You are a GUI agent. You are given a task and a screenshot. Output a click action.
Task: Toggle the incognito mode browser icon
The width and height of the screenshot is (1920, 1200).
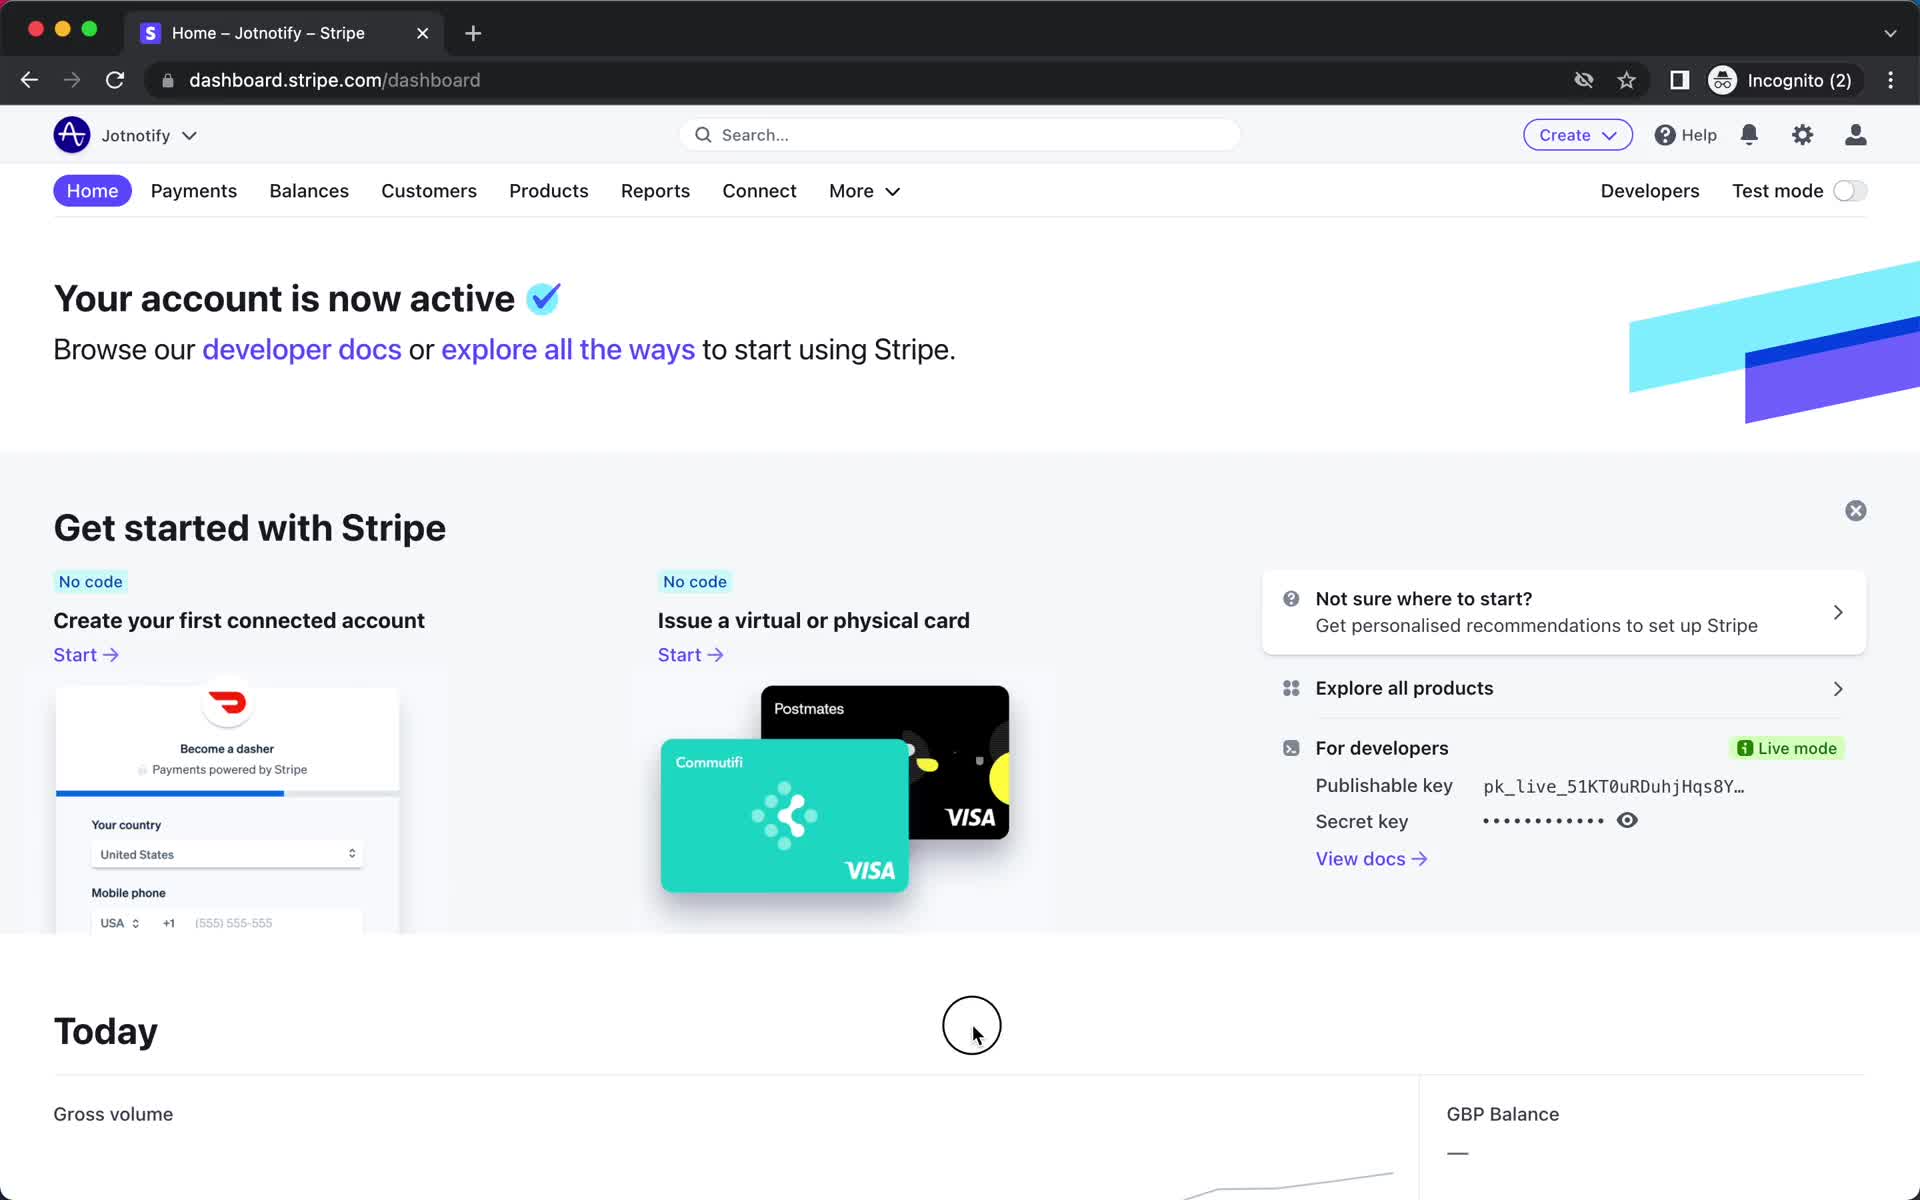point(1724,80)
